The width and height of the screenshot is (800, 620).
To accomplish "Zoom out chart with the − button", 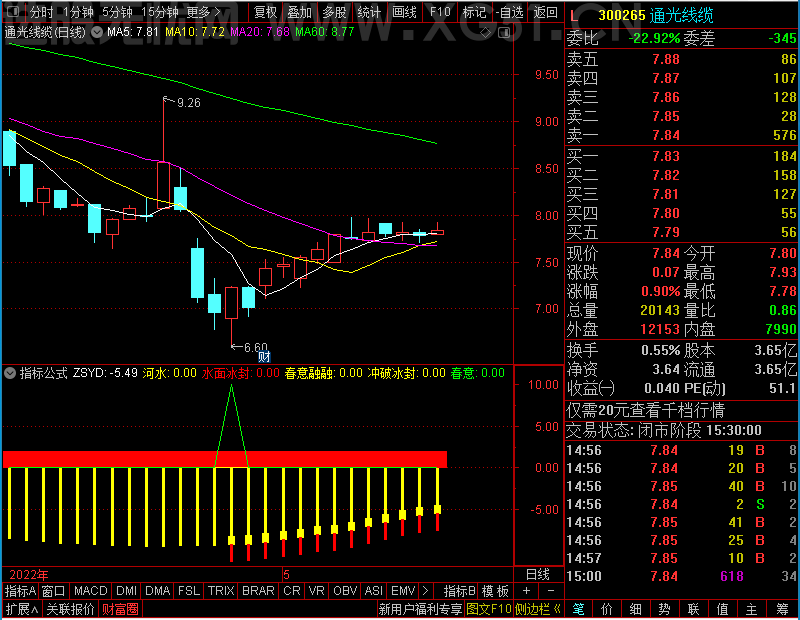I will pyautogui.click(x=551, y=591).
